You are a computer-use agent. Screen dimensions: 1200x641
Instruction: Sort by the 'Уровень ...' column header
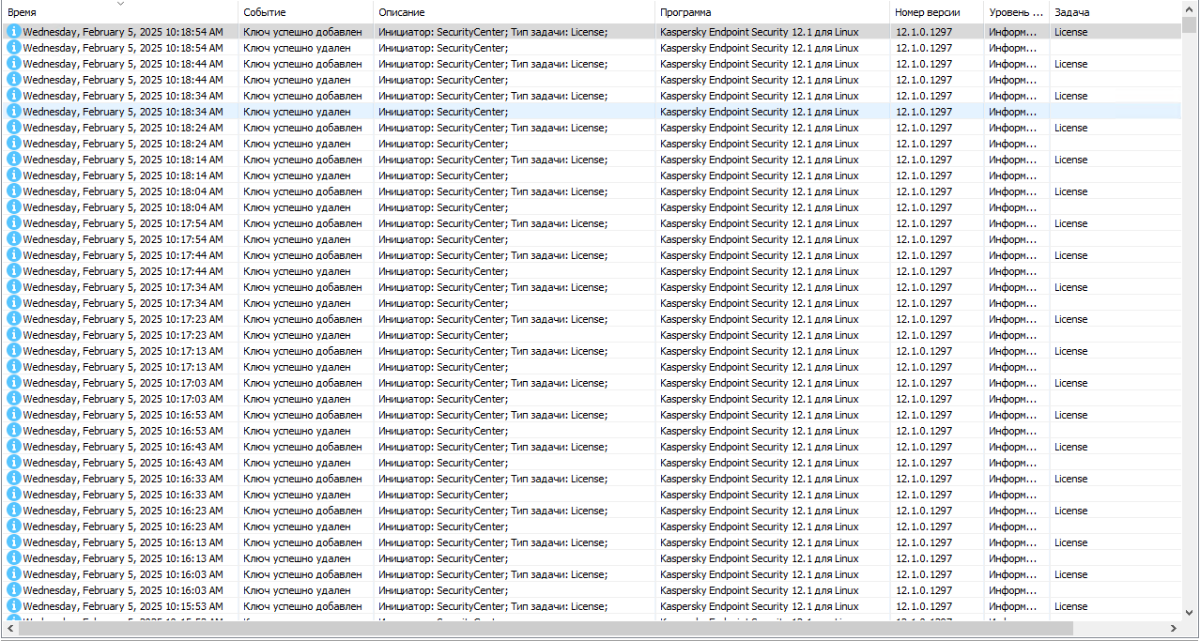[x=1016, y=12]
